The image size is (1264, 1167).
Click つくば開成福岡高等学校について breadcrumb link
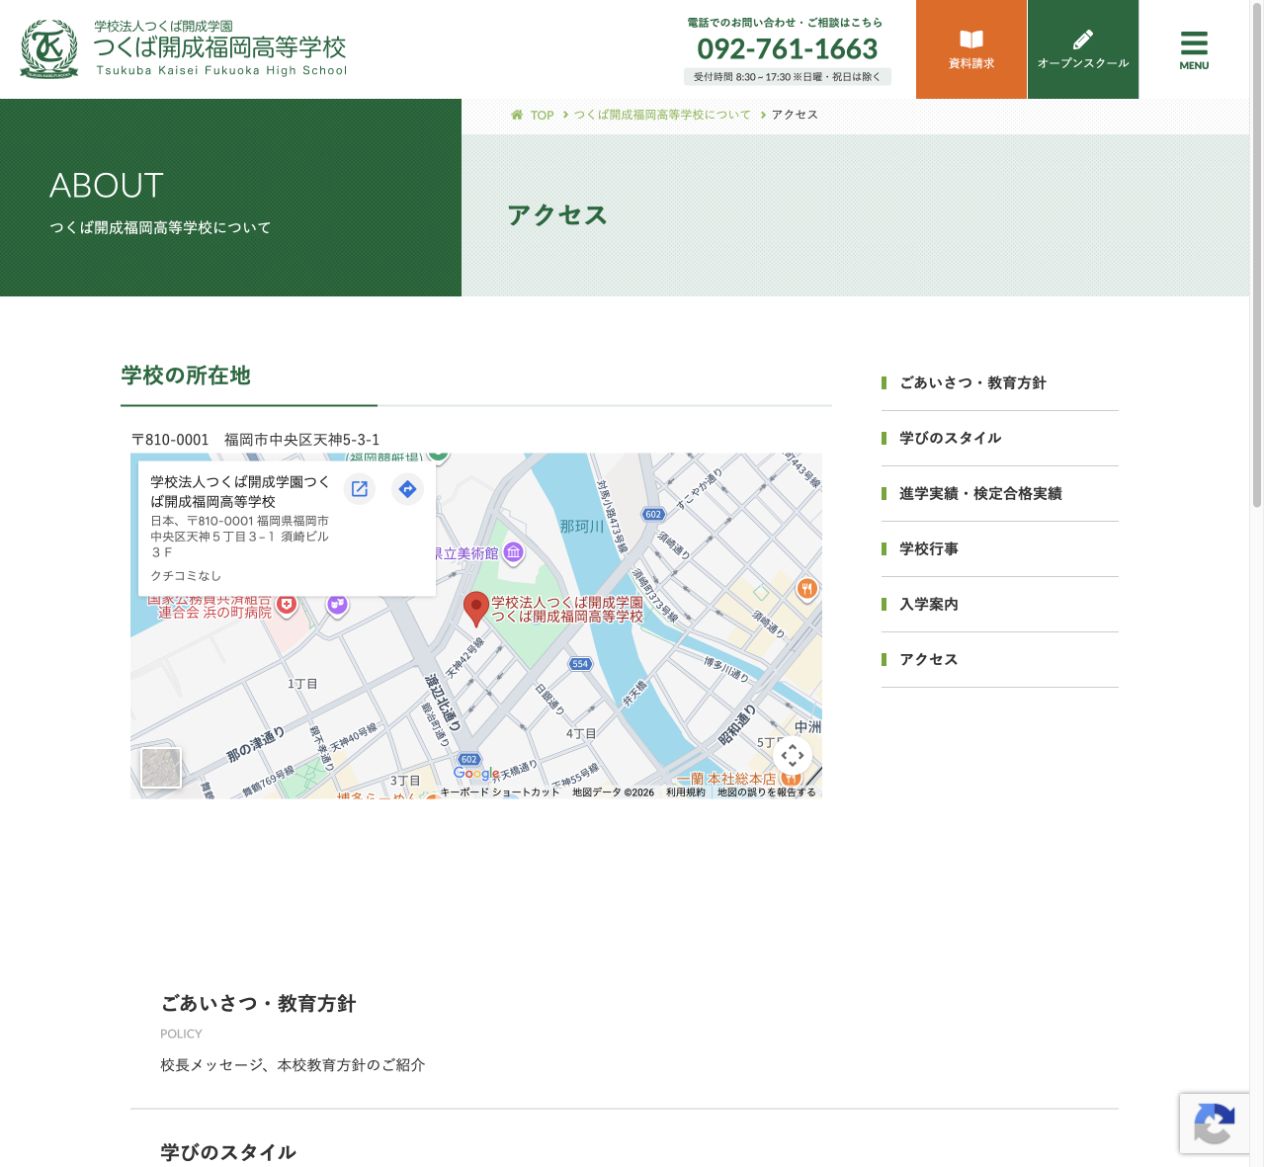pyautogui.click(x=662, y=115)
